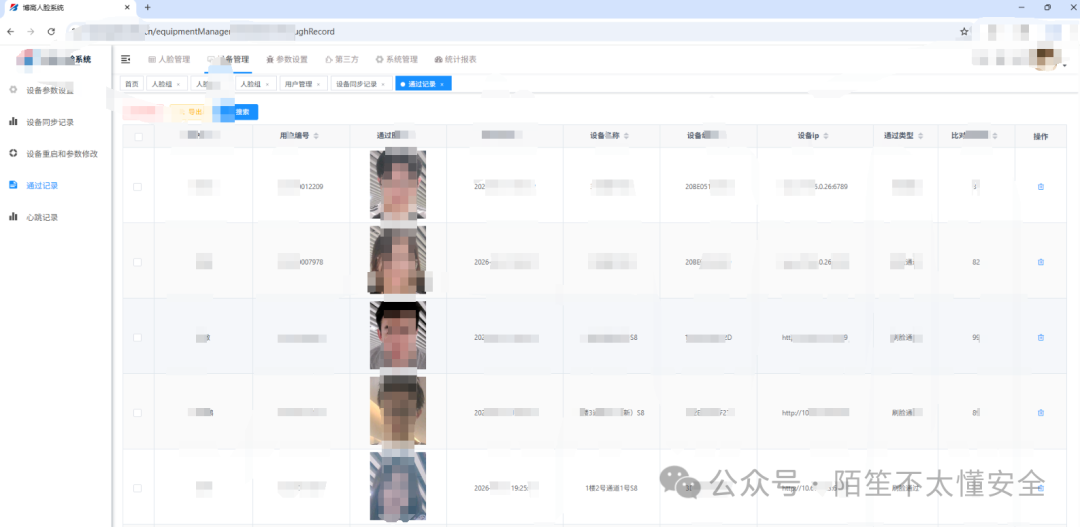Go forward in the browser
The image size is (1080, 527).
pyautogui.click(x=30, y=32)
